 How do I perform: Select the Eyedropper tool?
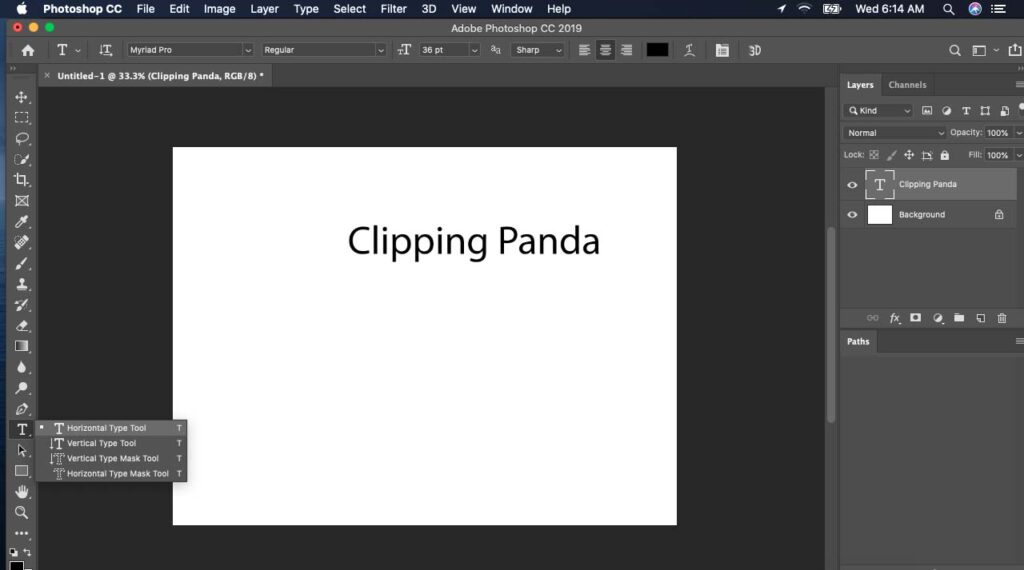point(22,222)
